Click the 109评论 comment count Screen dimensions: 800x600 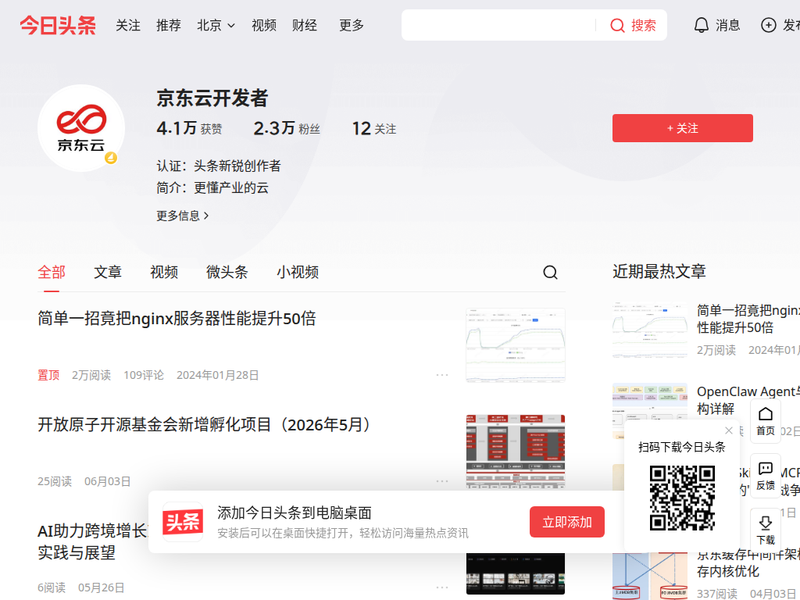tap(143, 375)
